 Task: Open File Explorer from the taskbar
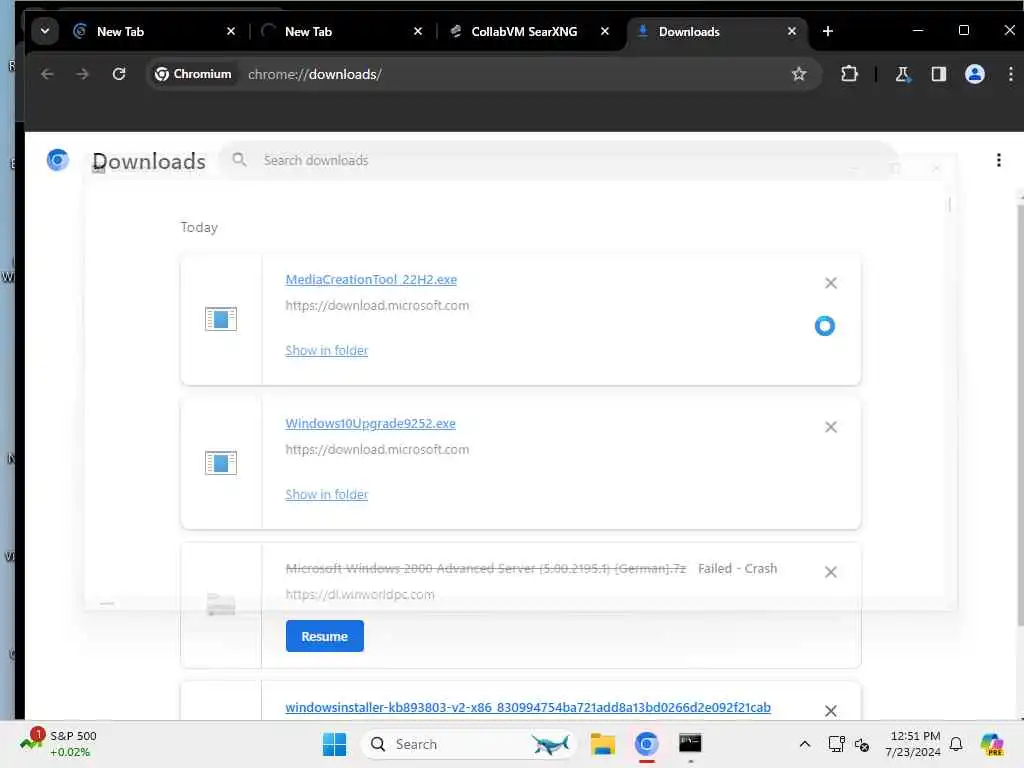pyautogui.click(x=602, y=744)
